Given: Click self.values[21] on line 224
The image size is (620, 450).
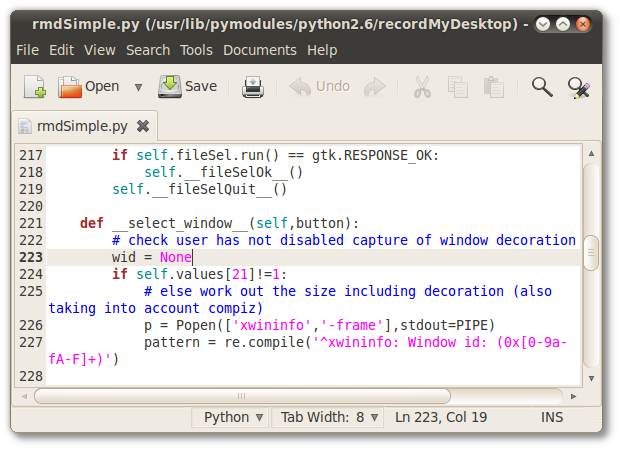Looking at the screenshot, I should 196,274.
